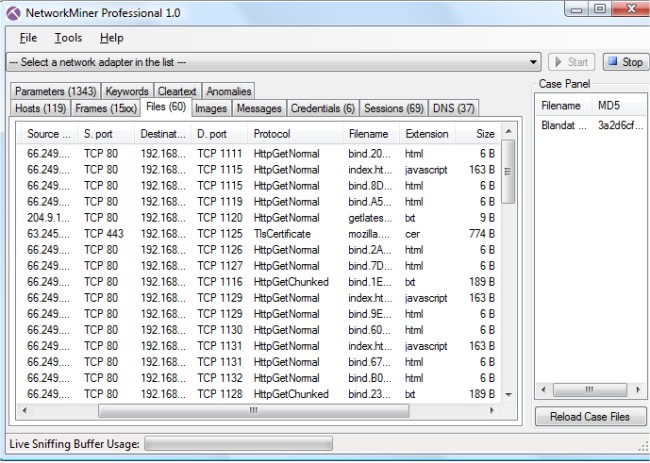Open the Help menu
Screen dimensions: 650x463
[112, 38]
